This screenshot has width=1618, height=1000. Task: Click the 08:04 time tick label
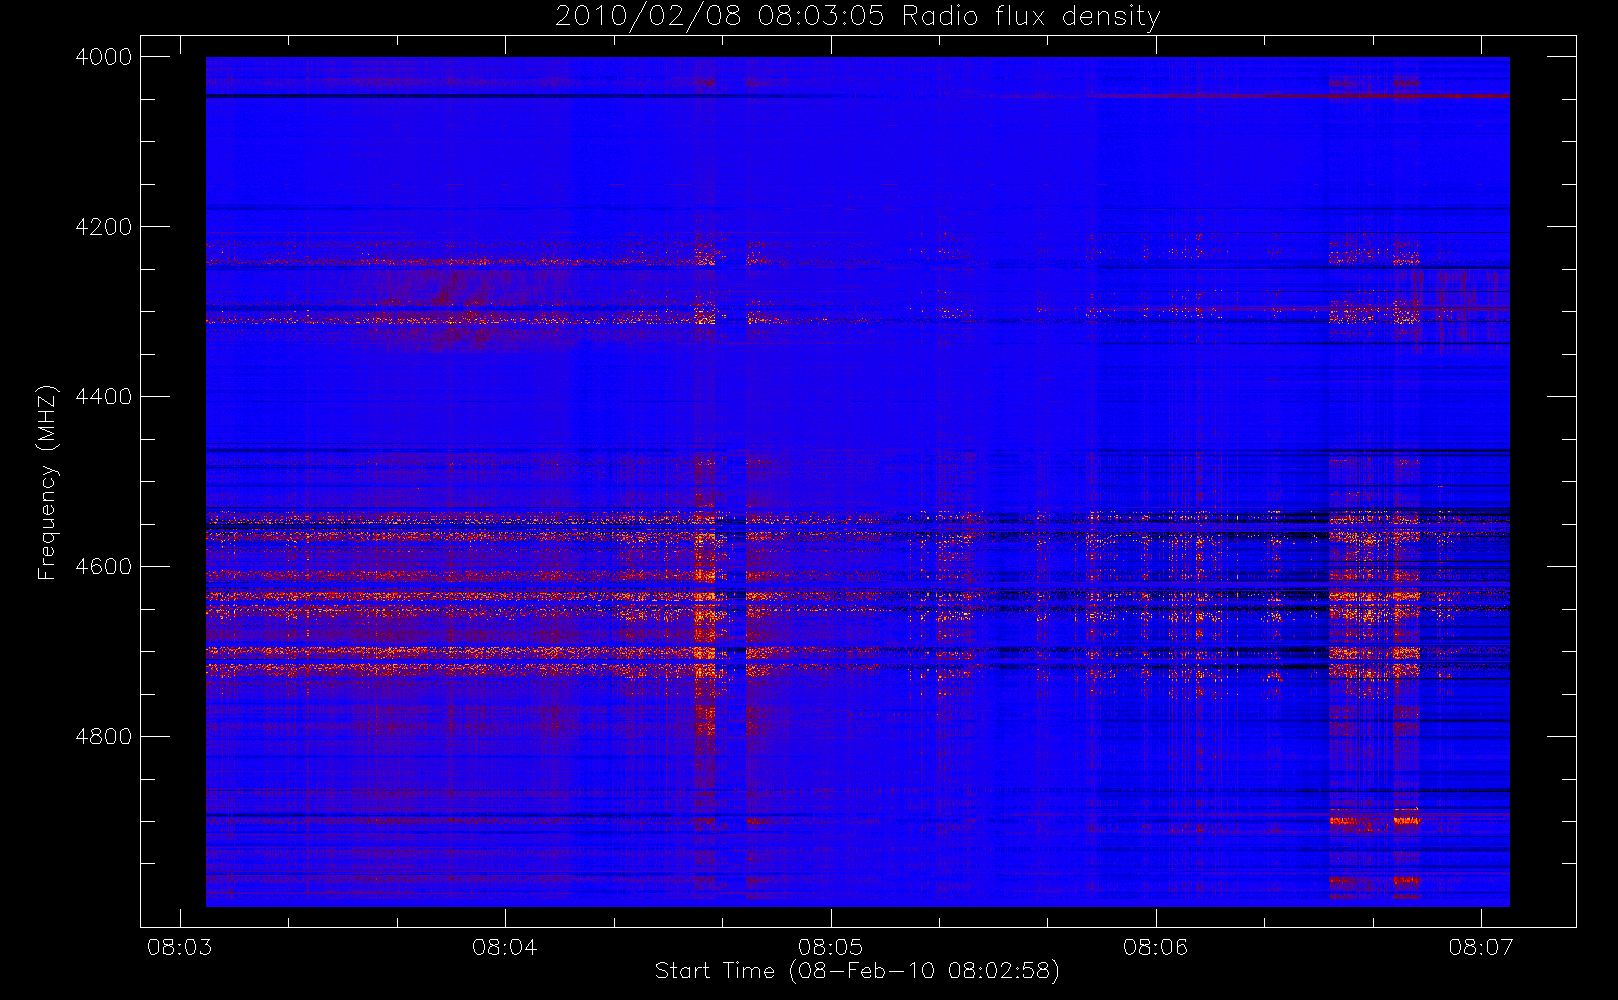pos(505,947)
